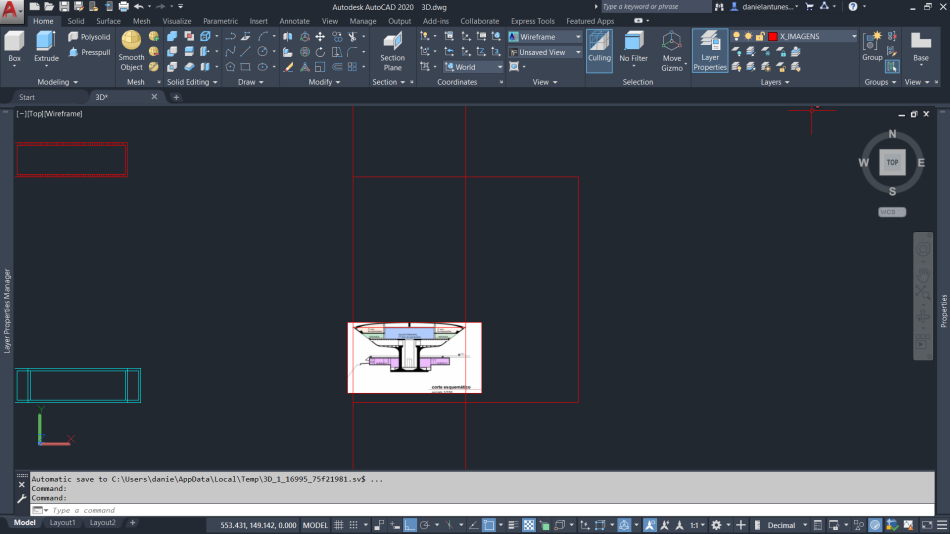The height and width of the screenshot is (534, 950).
Task: Open the Properties side palette
Action: 943,311
